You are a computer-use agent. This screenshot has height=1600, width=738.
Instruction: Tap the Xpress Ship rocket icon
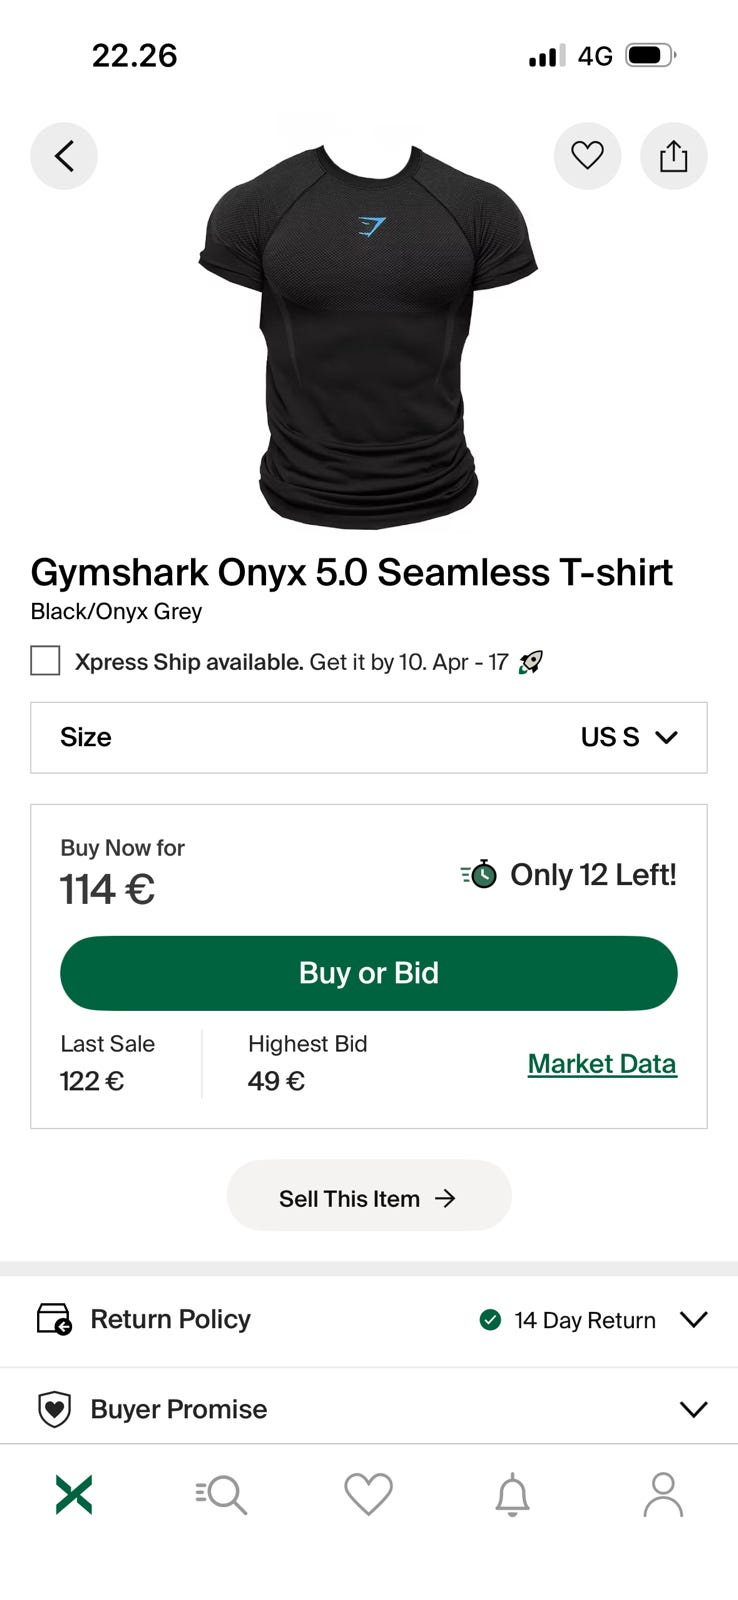pos(531,662)
